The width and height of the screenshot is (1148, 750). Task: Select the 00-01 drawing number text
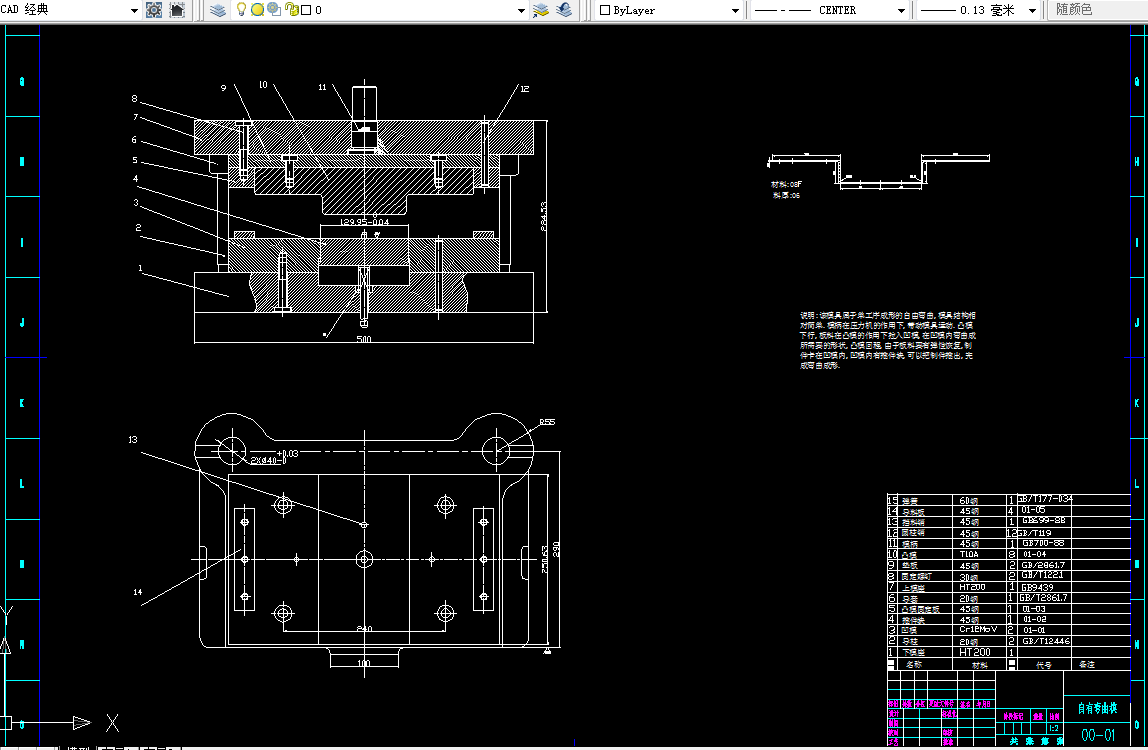coord(1097,736)
